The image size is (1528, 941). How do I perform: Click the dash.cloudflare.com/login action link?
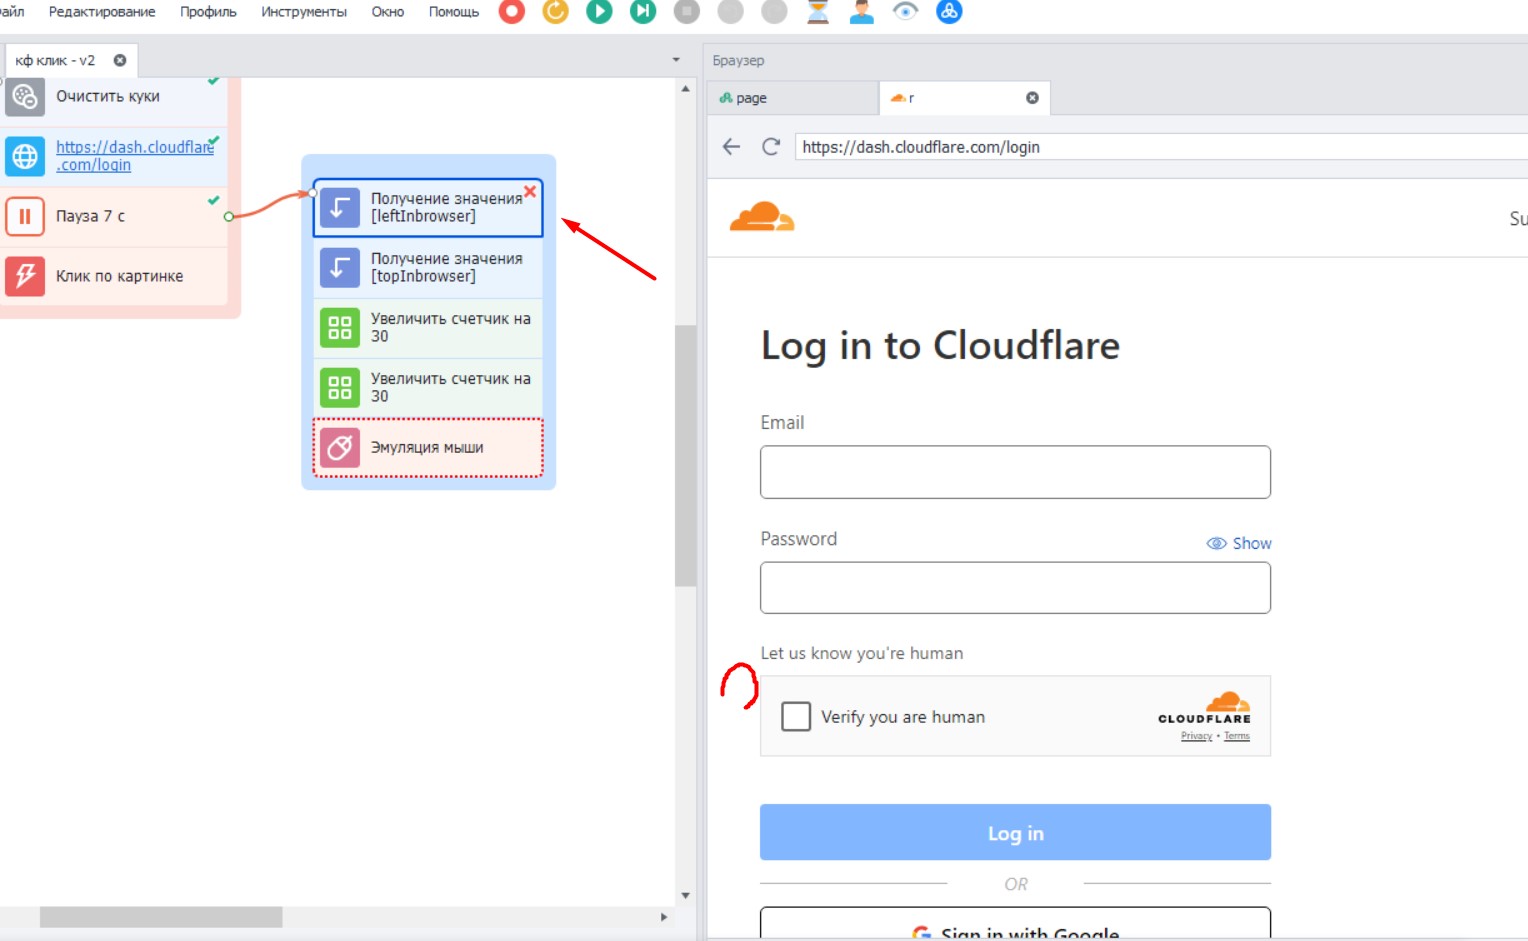134,156
